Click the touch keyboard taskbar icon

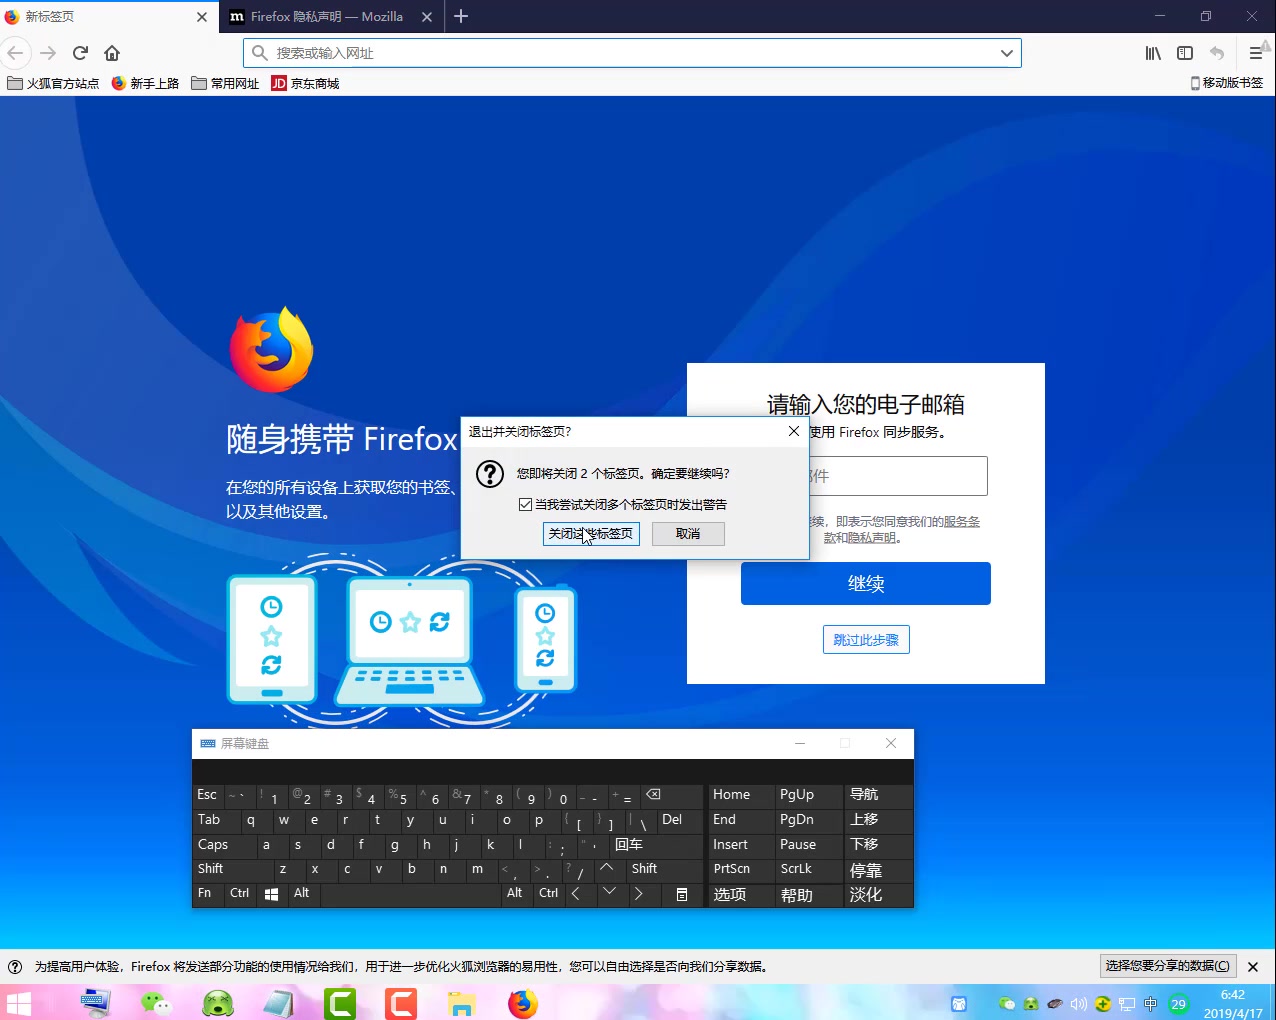pyautogui.click(x=95, y=1003)
